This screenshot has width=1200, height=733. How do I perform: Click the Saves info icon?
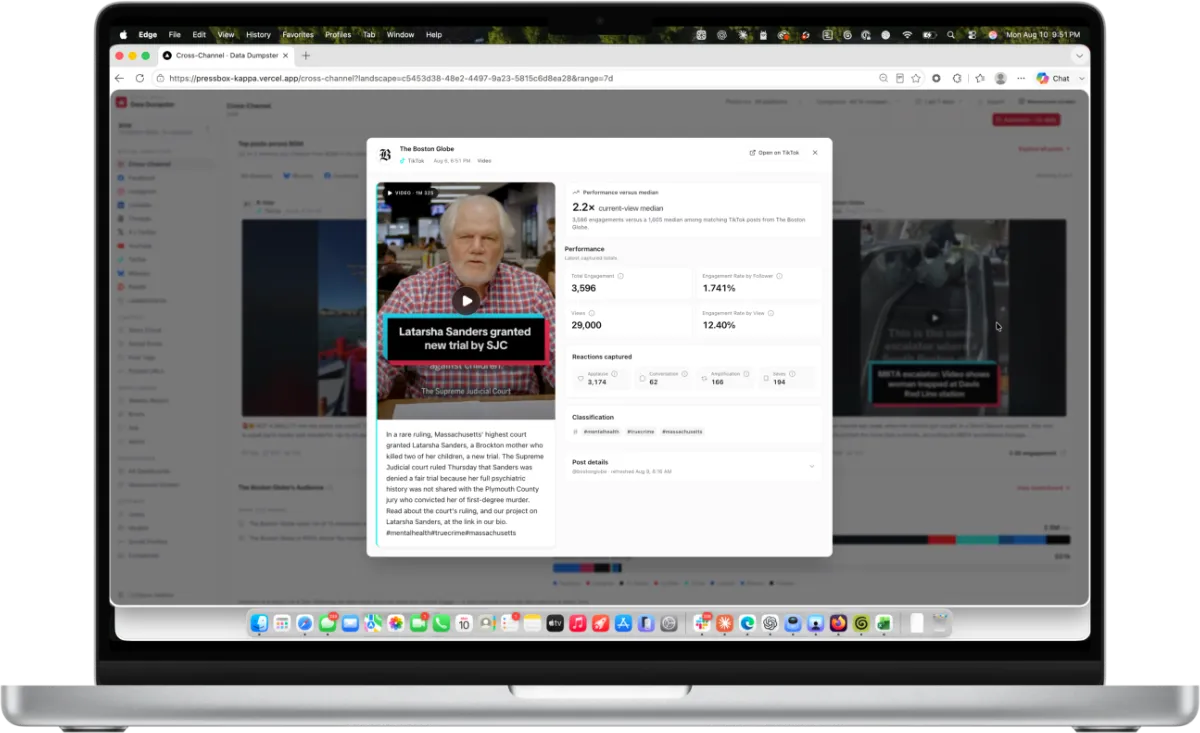pos(792,374)
